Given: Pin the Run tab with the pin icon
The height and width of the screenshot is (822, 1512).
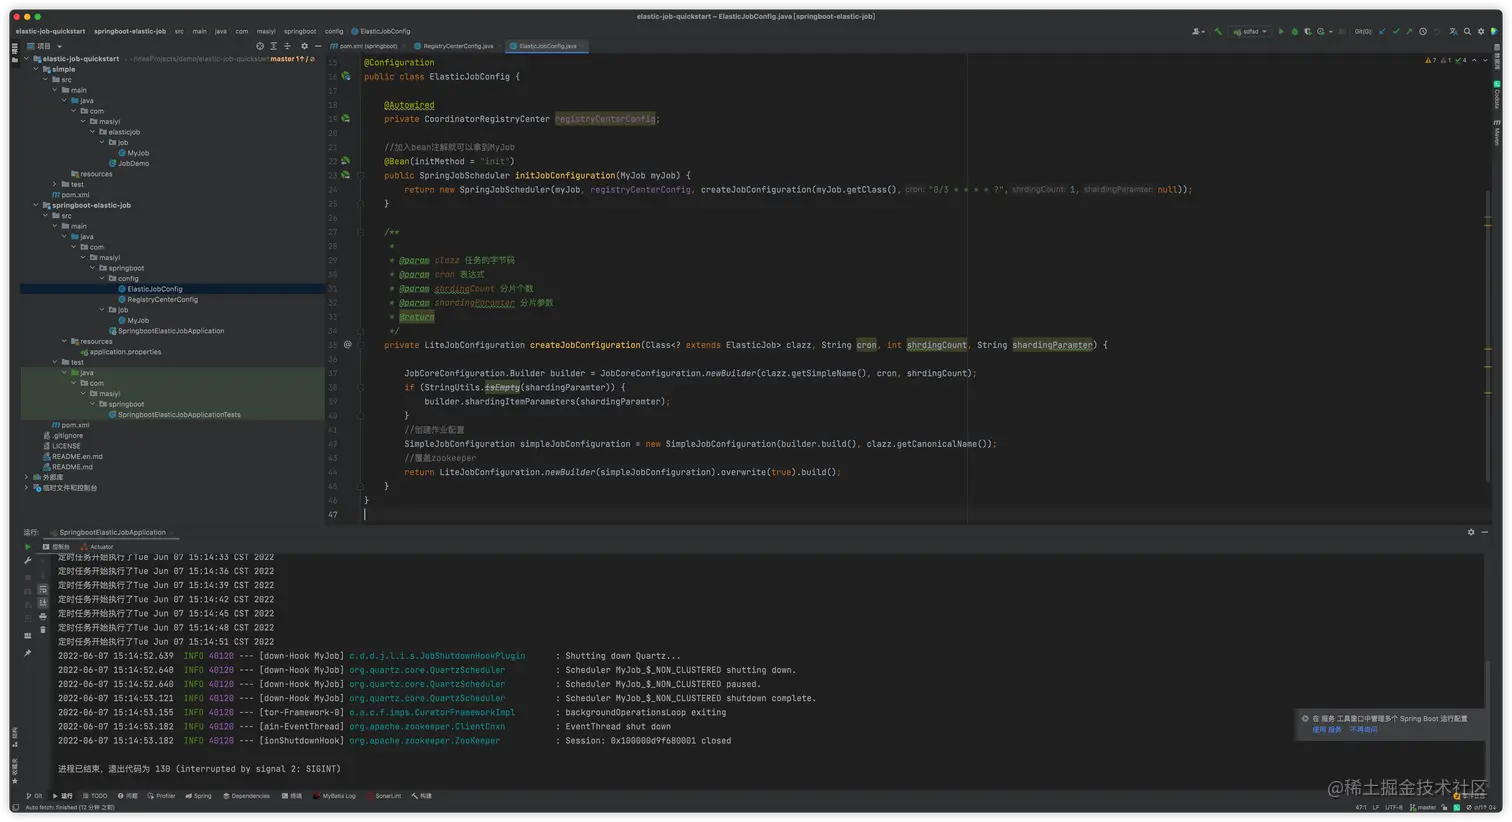Looking at the screenshot, I should pyautogui.click(x=27, y=653).
